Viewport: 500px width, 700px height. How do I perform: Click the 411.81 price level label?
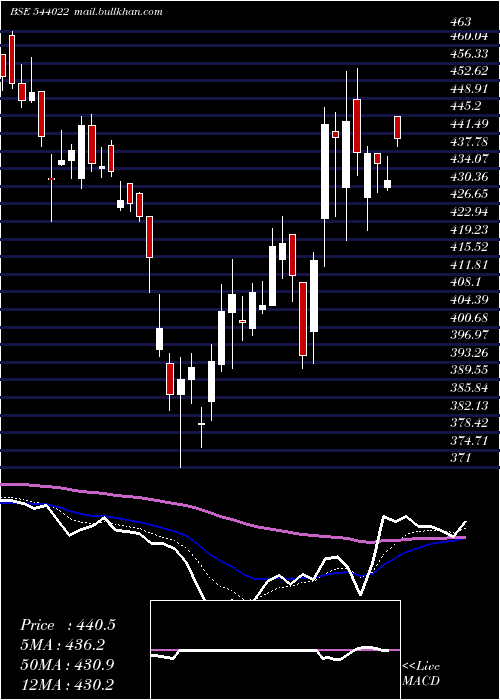point(469,264)
